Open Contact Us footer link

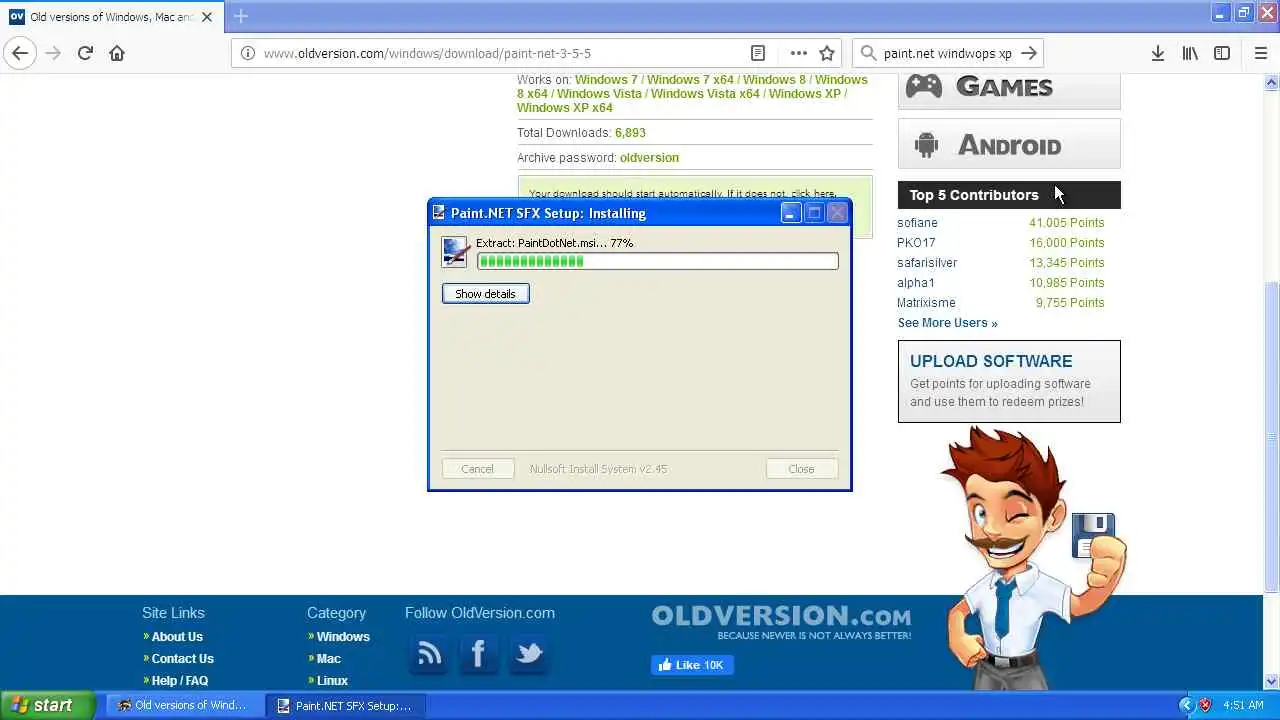(x=182, y=659)
